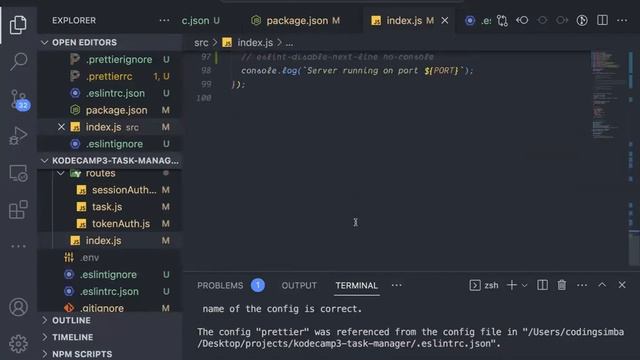Open the Run and Debug view

click(x=18, y=136)
